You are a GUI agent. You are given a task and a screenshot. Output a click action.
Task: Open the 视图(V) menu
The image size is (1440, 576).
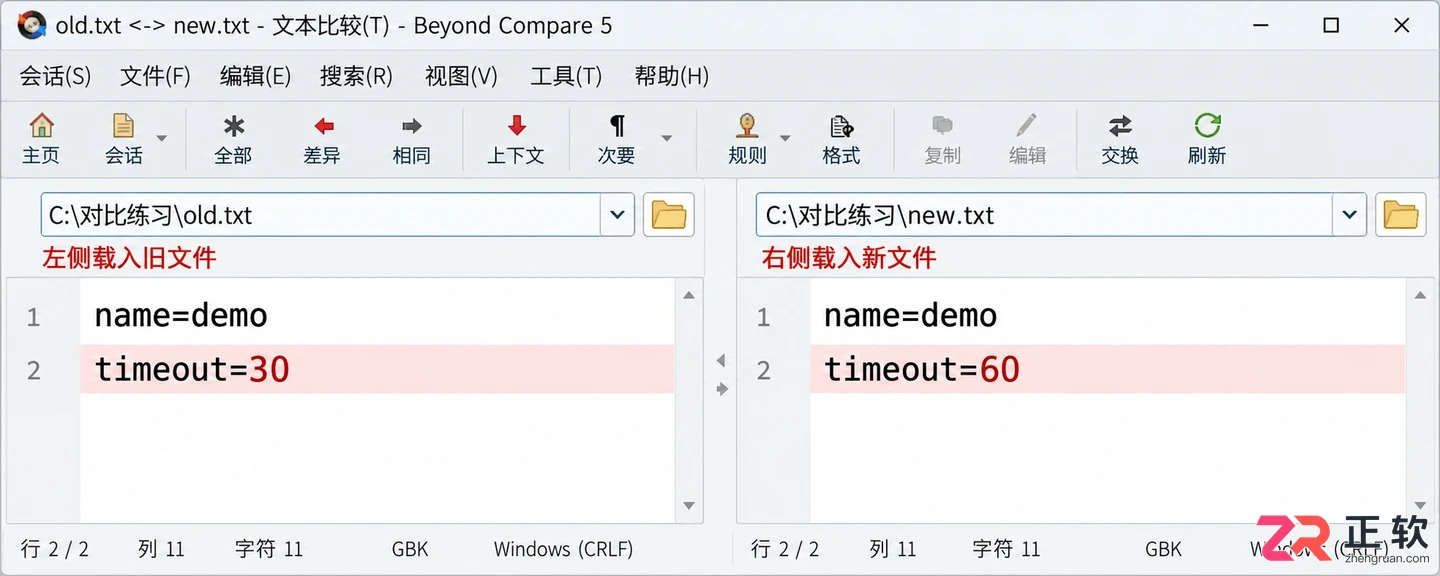click(461, 76)
